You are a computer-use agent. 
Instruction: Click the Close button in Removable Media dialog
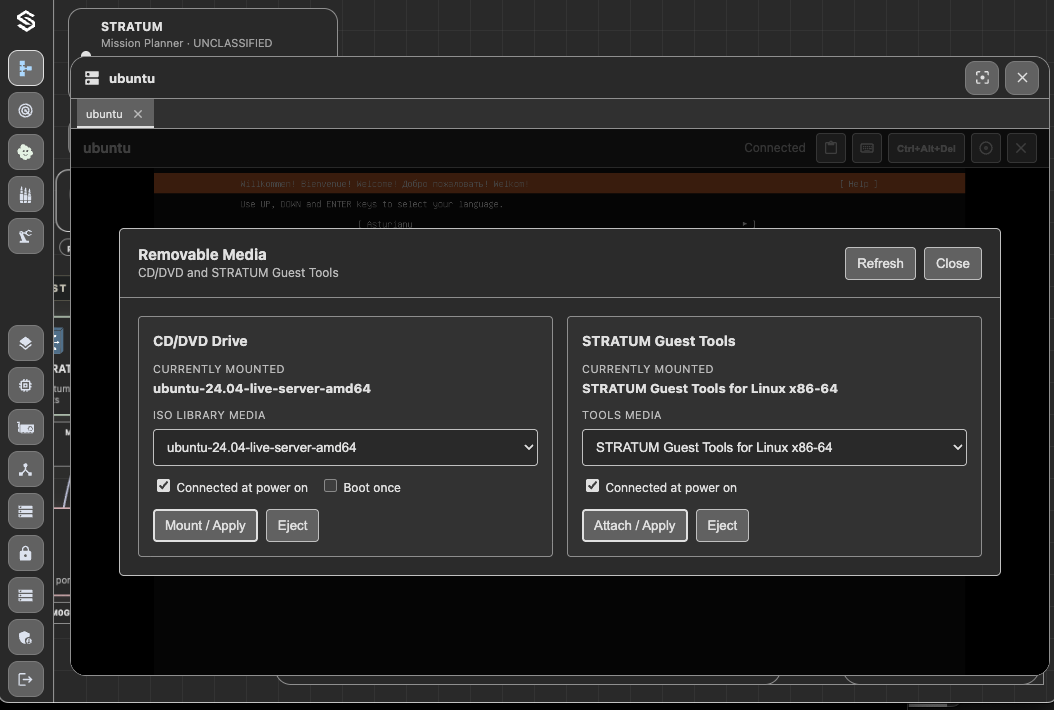point(952,264)
